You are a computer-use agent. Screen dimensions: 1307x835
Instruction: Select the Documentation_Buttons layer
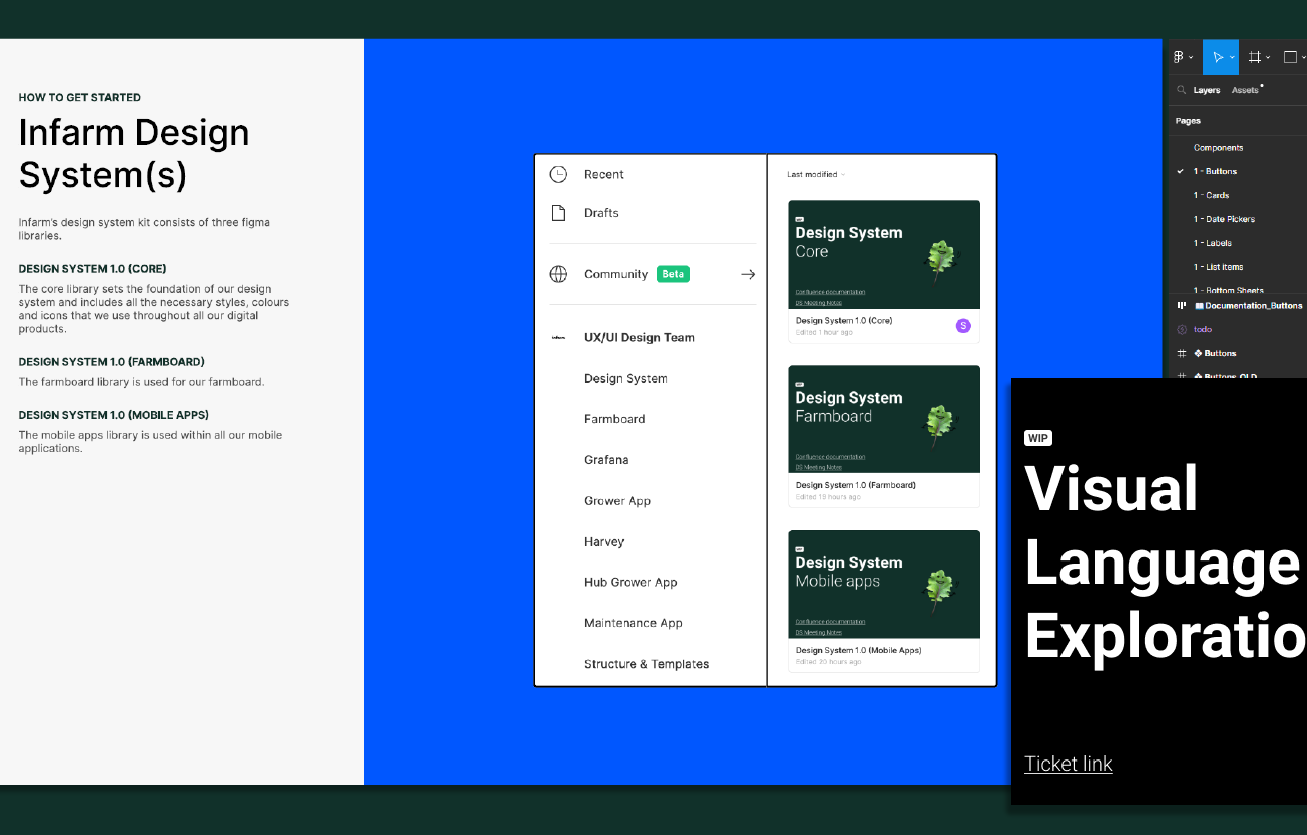point(1249,305)
